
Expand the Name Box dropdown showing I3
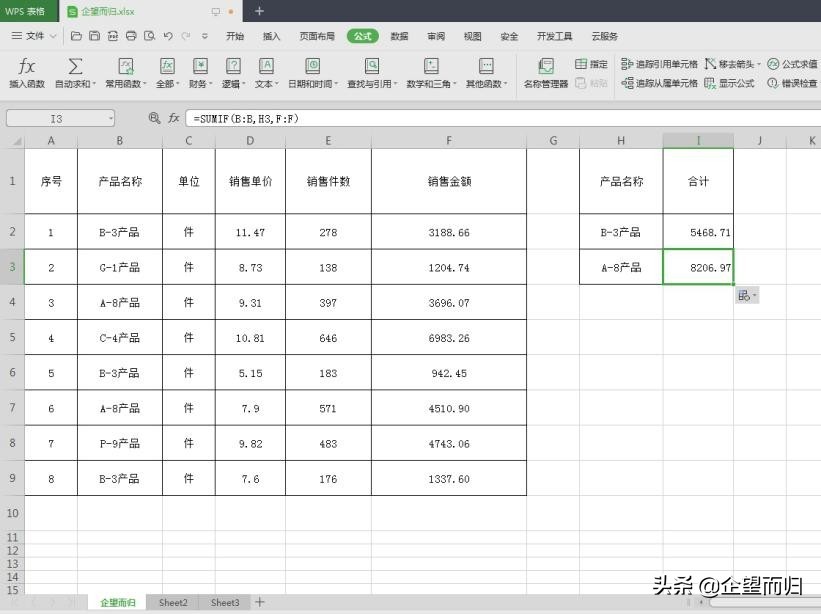pyautogui.click(x=110, y=118)
